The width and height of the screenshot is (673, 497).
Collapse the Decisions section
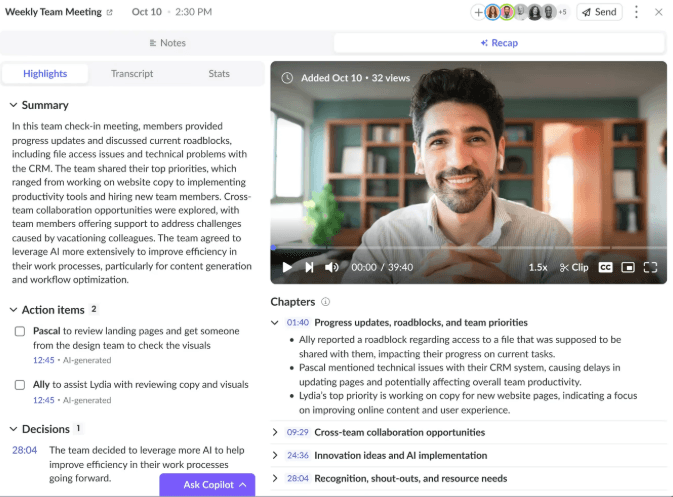(13, 429)
